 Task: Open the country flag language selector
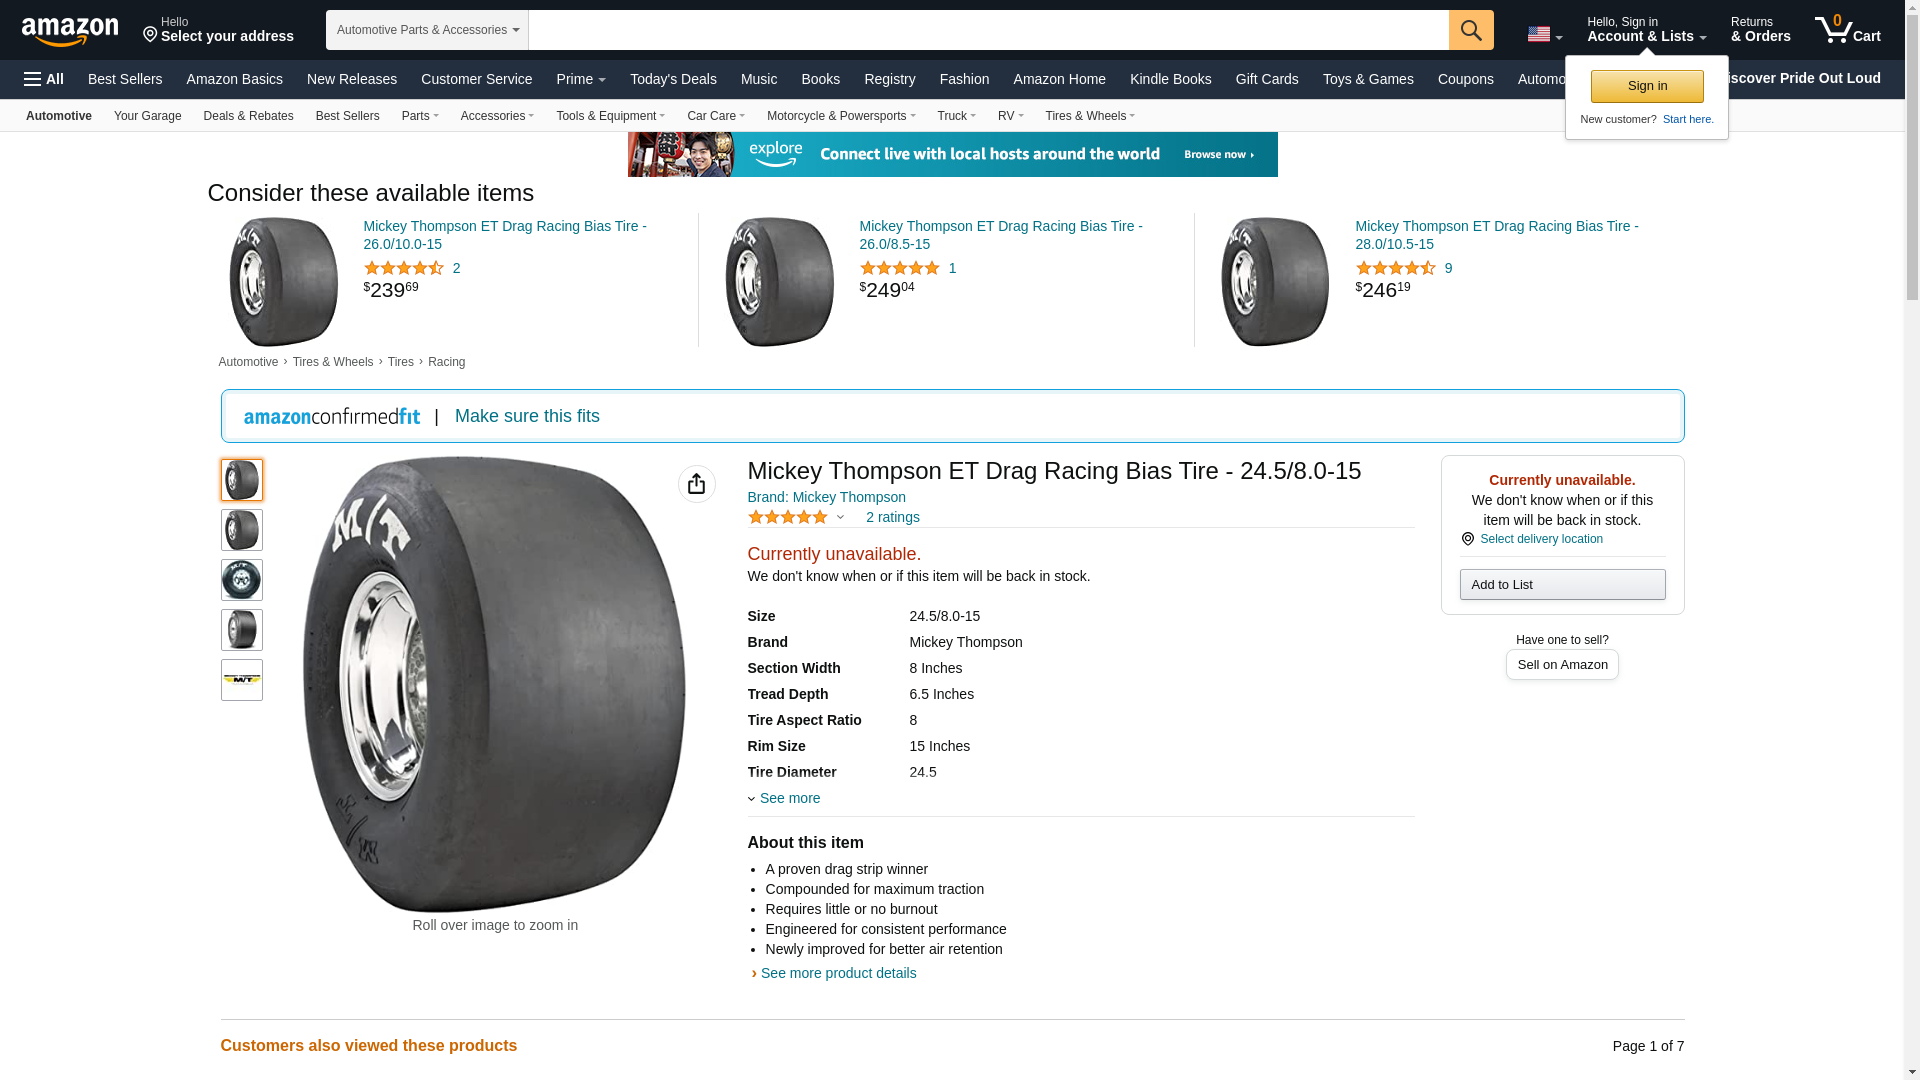click(1544, 34)
